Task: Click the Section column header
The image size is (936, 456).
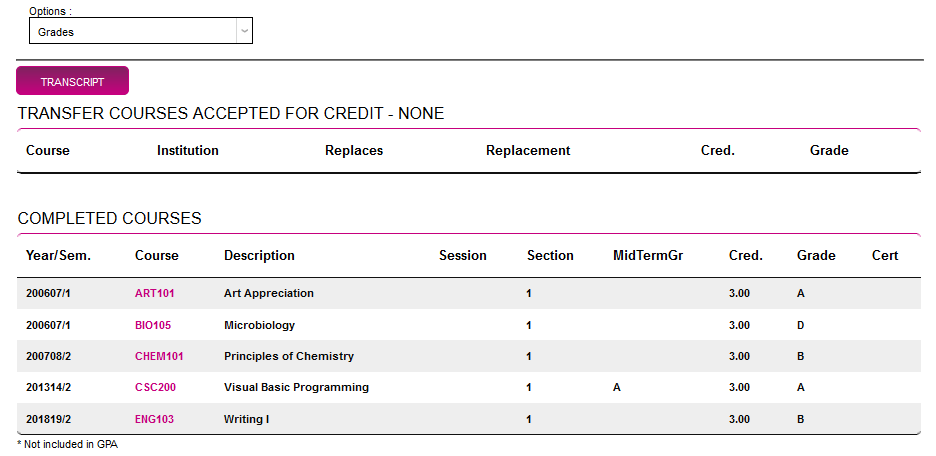Action: tap(550, 256)
